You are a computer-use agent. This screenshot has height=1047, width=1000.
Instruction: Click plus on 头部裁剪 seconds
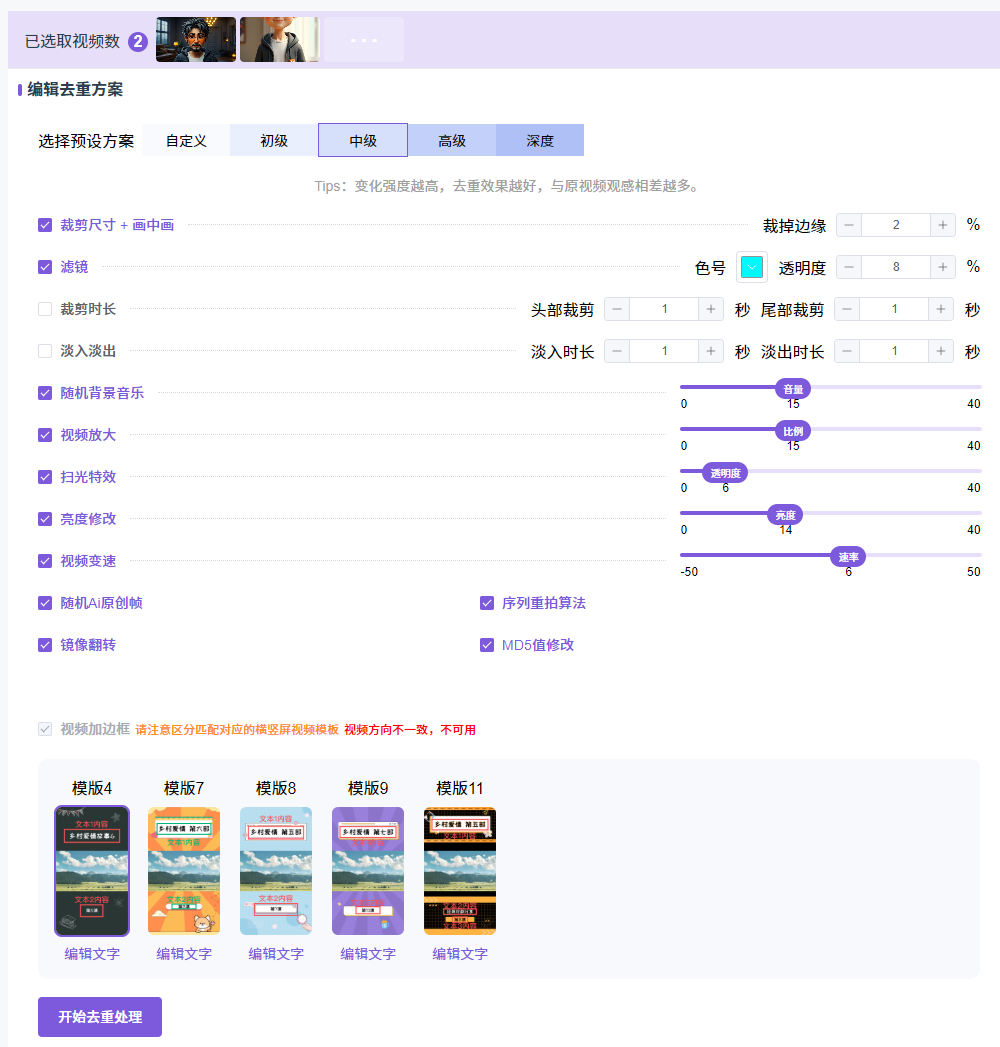click(x=710, y=310)
